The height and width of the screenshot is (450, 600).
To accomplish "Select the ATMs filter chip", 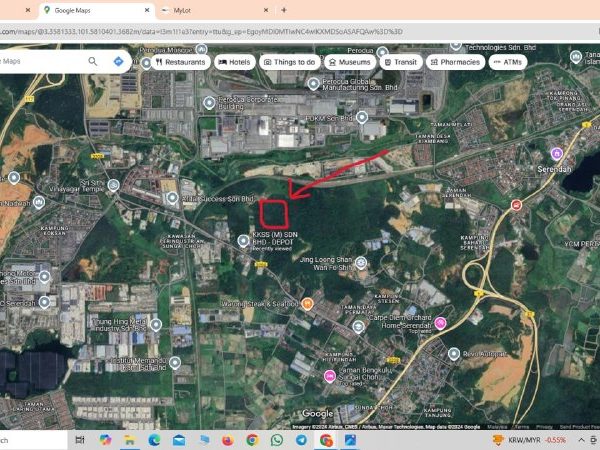I will [508, 62].
